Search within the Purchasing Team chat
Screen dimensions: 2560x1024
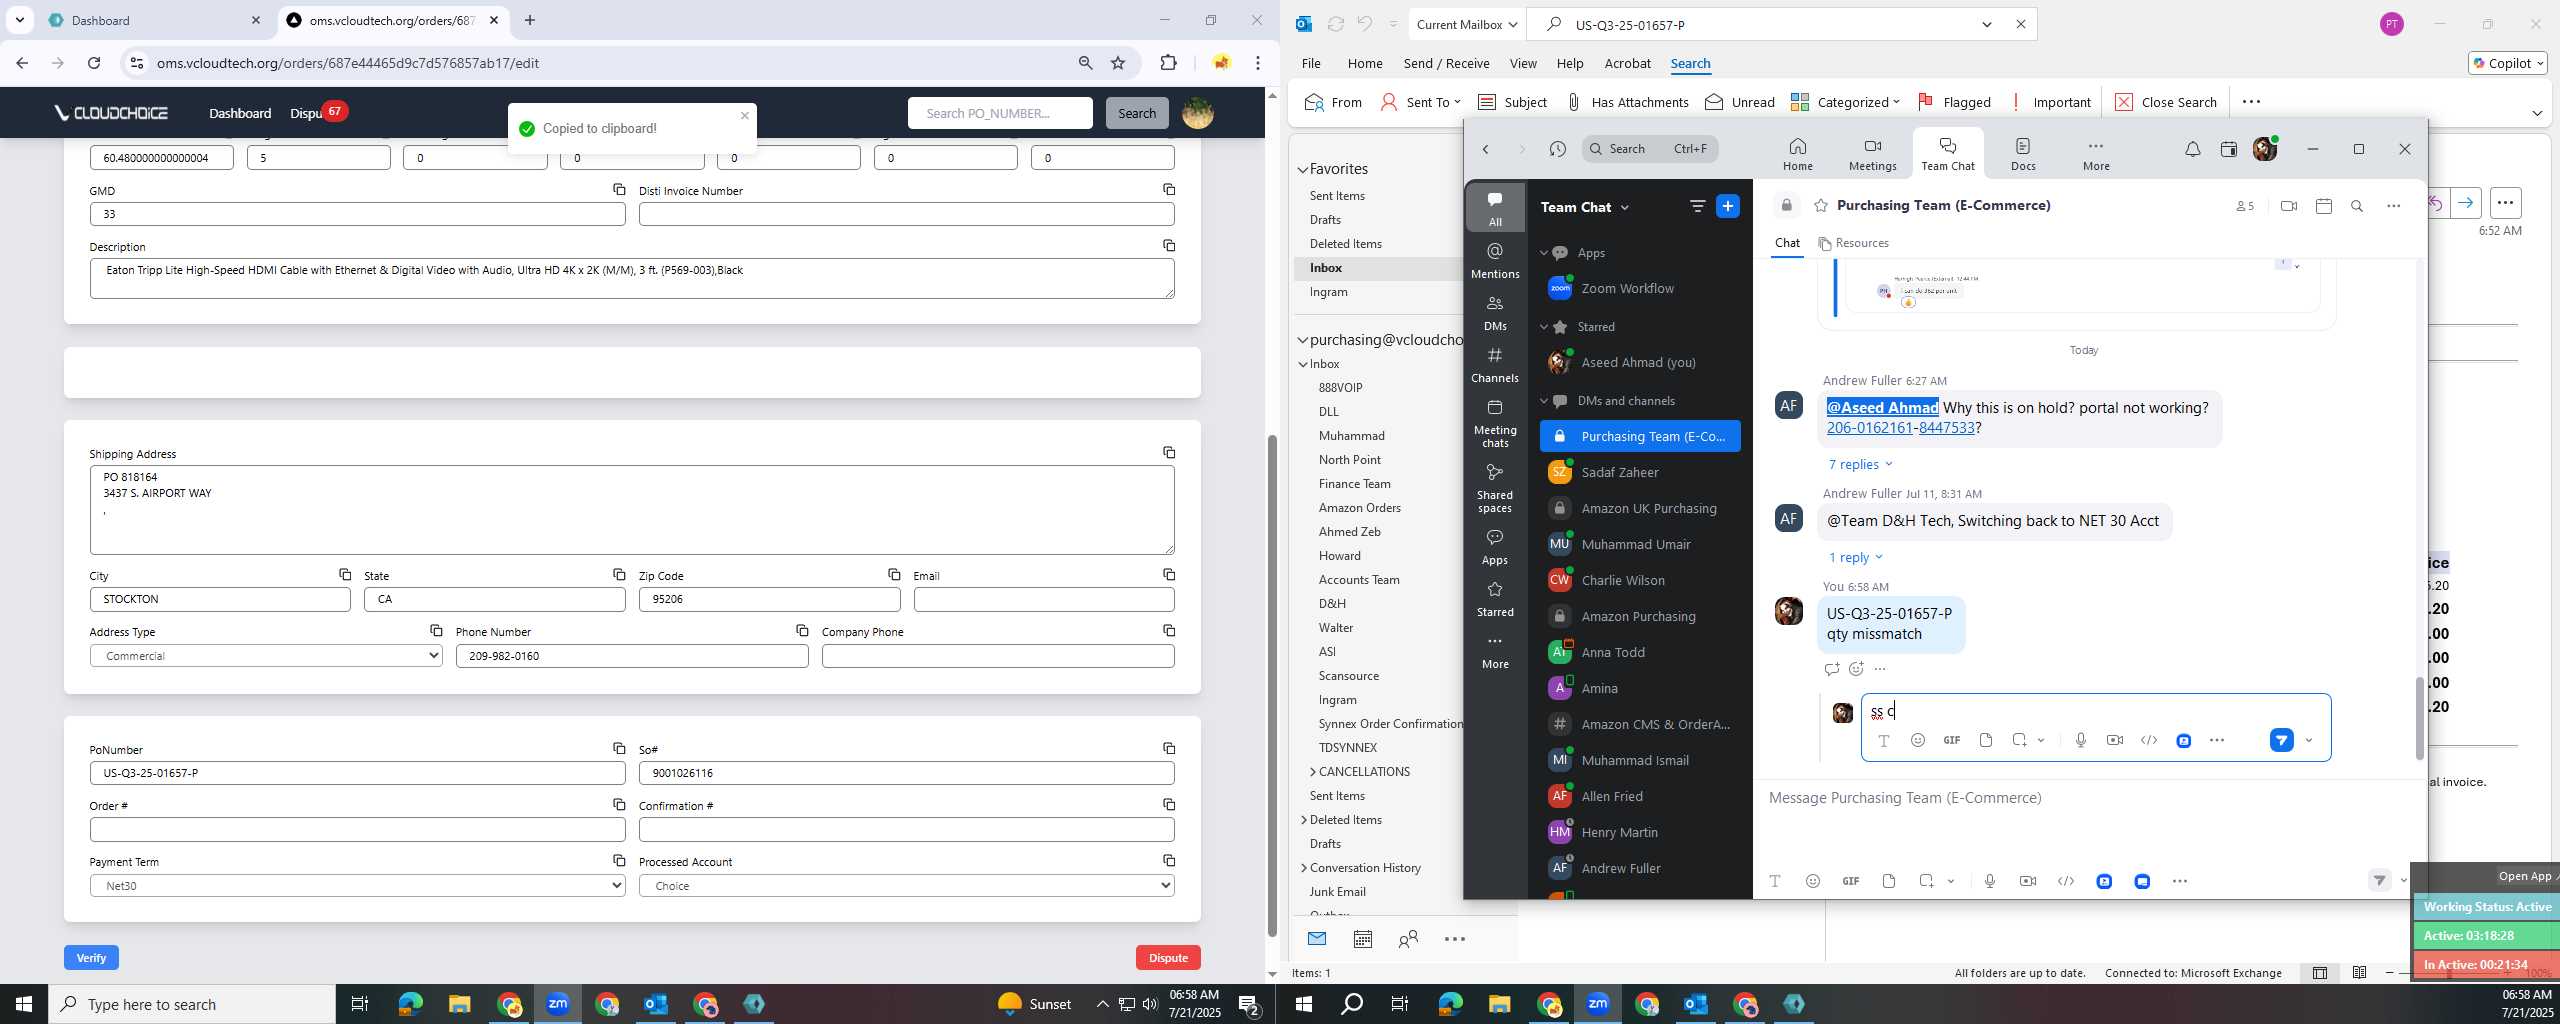(2356, 206)
